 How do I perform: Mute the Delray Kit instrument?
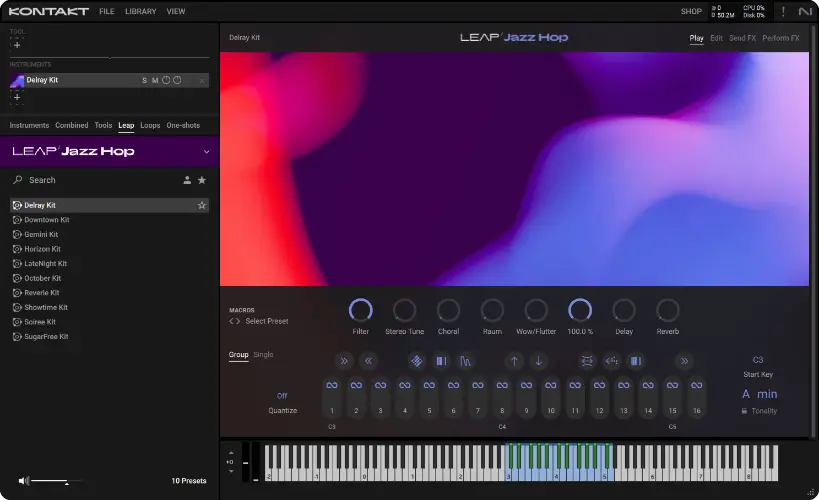155,80
